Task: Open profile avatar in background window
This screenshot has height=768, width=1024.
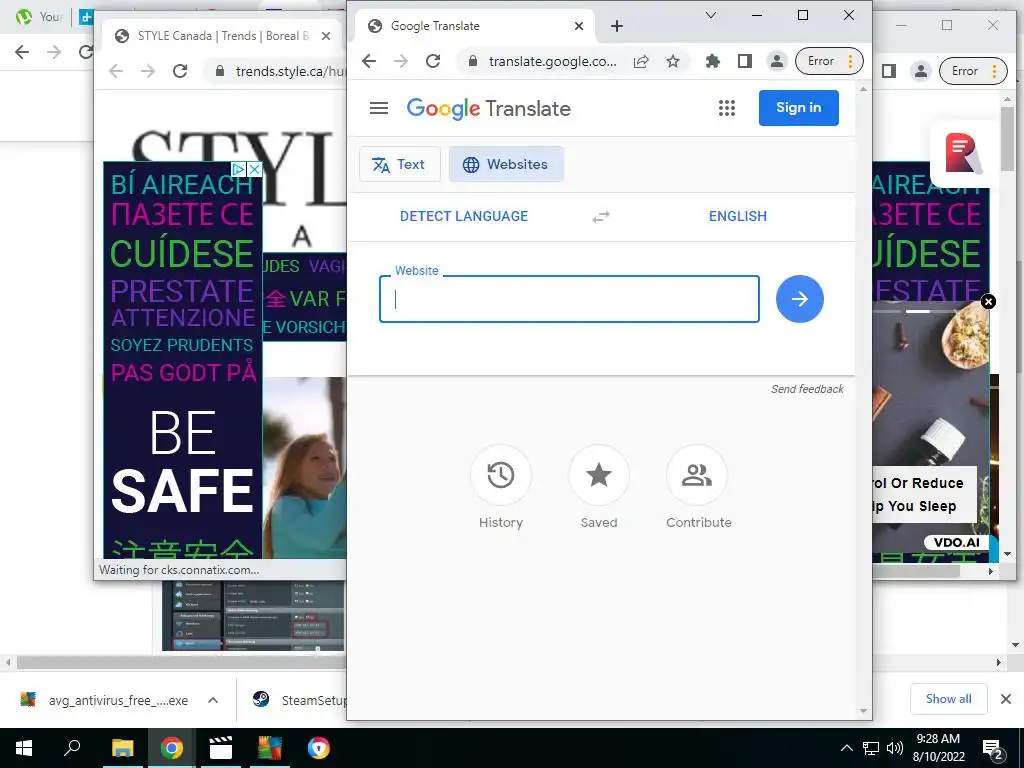Action: (x=921, y=71)
